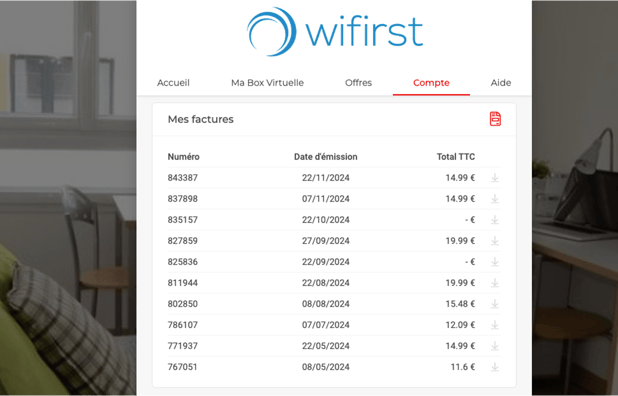Screen dimensions: 618x396
Task: Click the date 27/09/2024
Action: point(326,241)
